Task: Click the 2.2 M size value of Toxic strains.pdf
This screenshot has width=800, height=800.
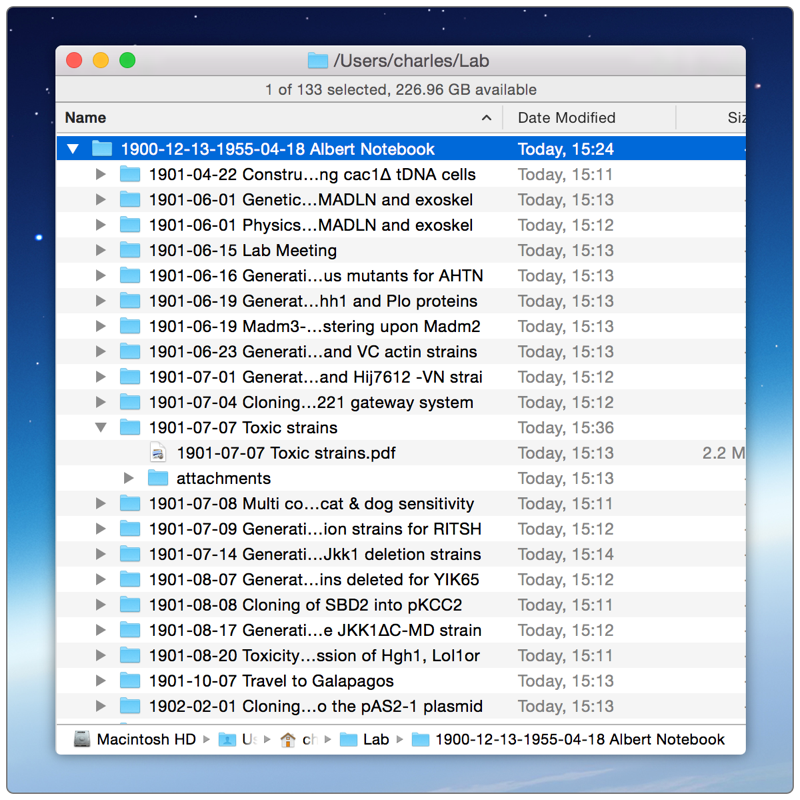Action: tap(723, 453)
